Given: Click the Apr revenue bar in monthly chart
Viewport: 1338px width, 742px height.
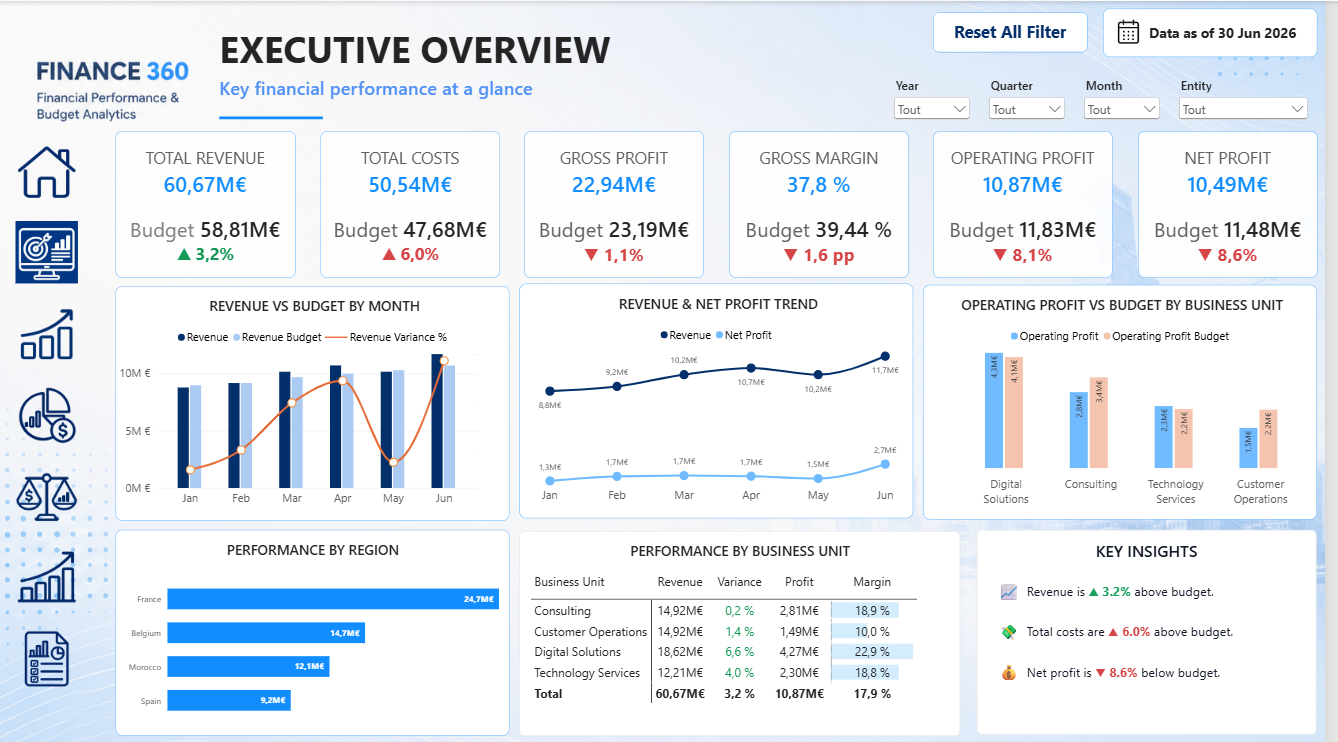Looking at the screenshot, I should (x=336, y=426).
